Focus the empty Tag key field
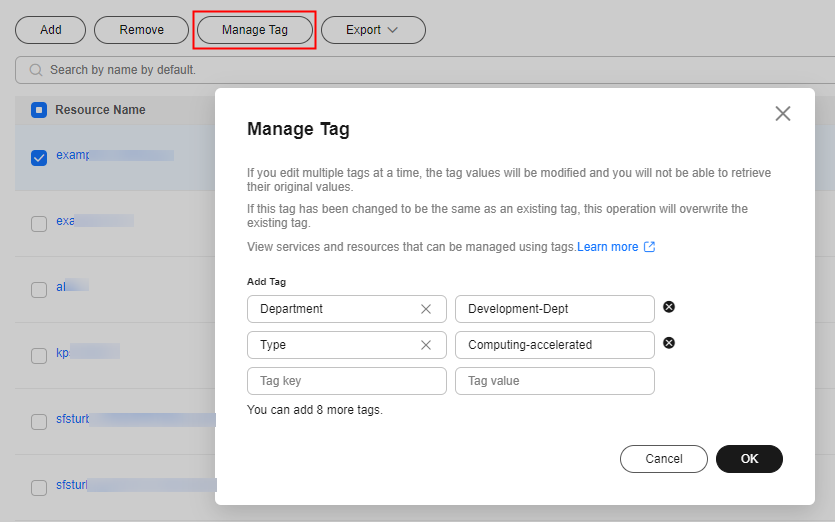 point(346,381)
